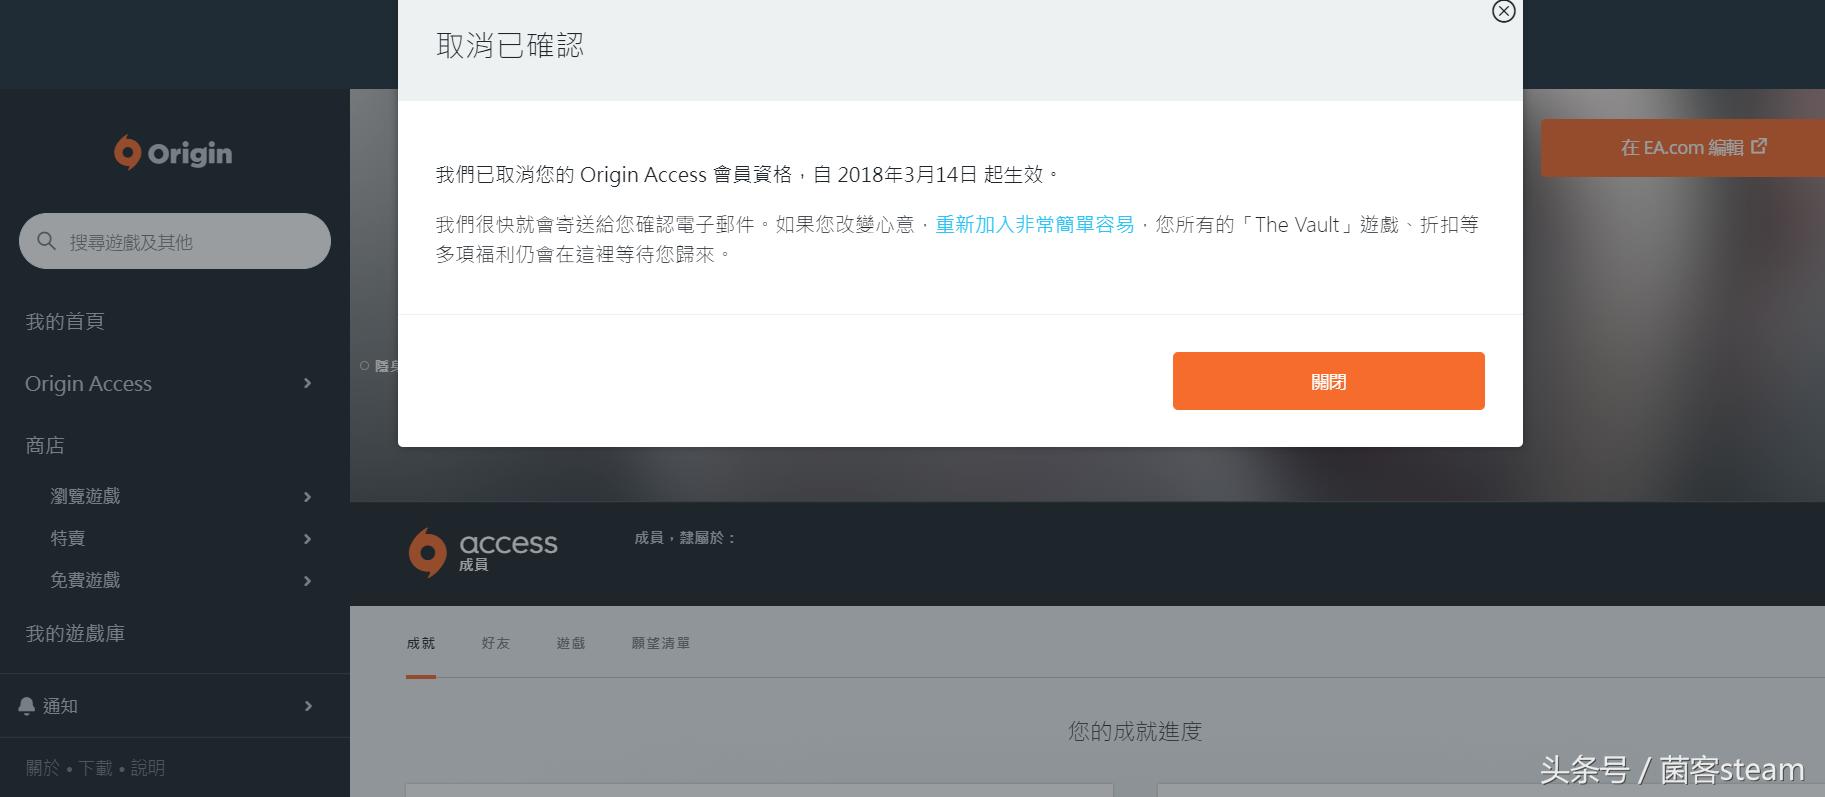Viewport: 1825px width, 797px height.
Task: Click the orange 關閉 button
Action: coord(1328,381)
